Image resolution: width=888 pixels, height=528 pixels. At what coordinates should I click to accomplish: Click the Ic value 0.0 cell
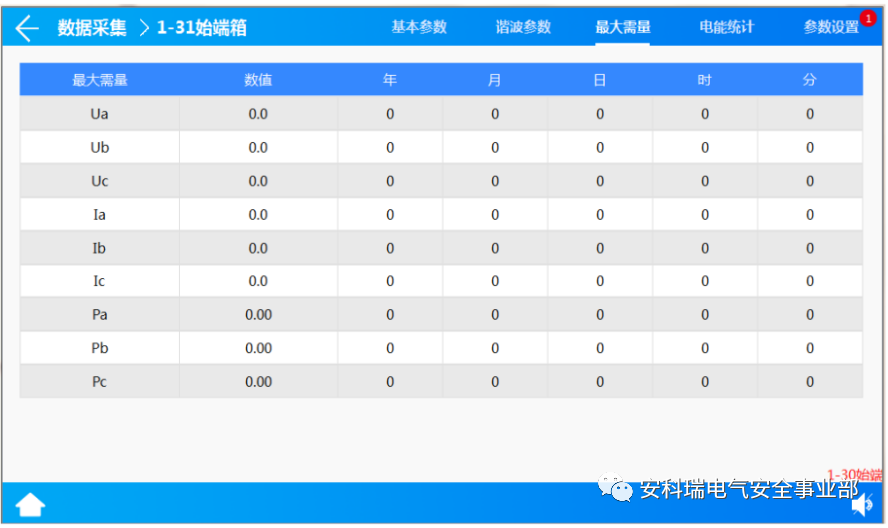click(x=258, y=281)
